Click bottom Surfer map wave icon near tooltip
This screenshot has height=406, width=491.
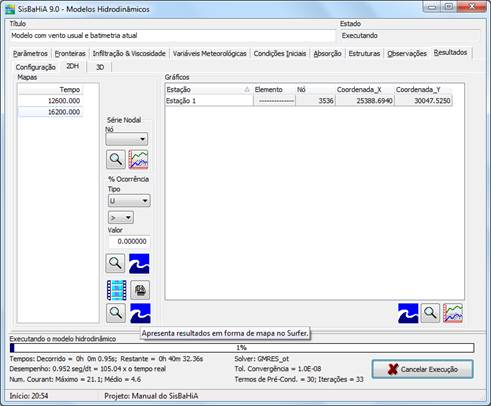point(140,313)
